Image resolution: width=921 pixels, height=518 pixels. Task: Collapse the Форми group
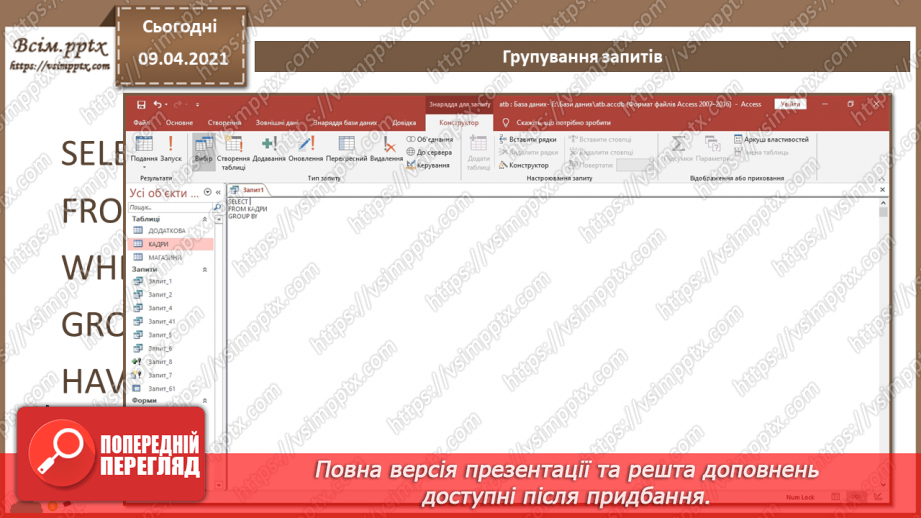click(205, 401)
